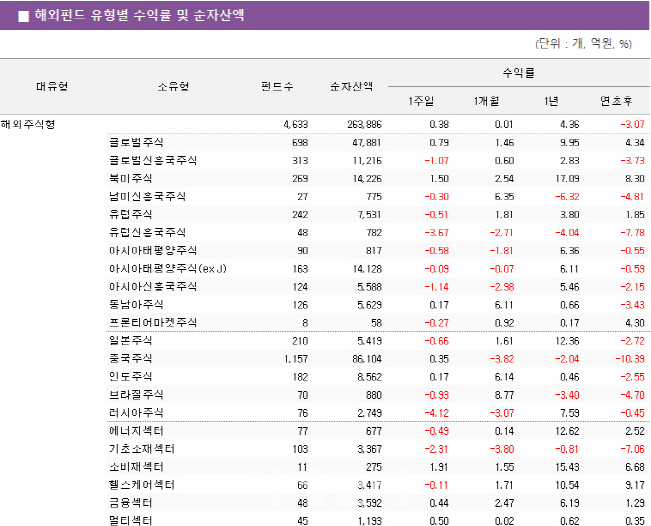This screenshot has width=651, height=526.
Task: Click the white square icon in title bar
Action: (24, 16)
